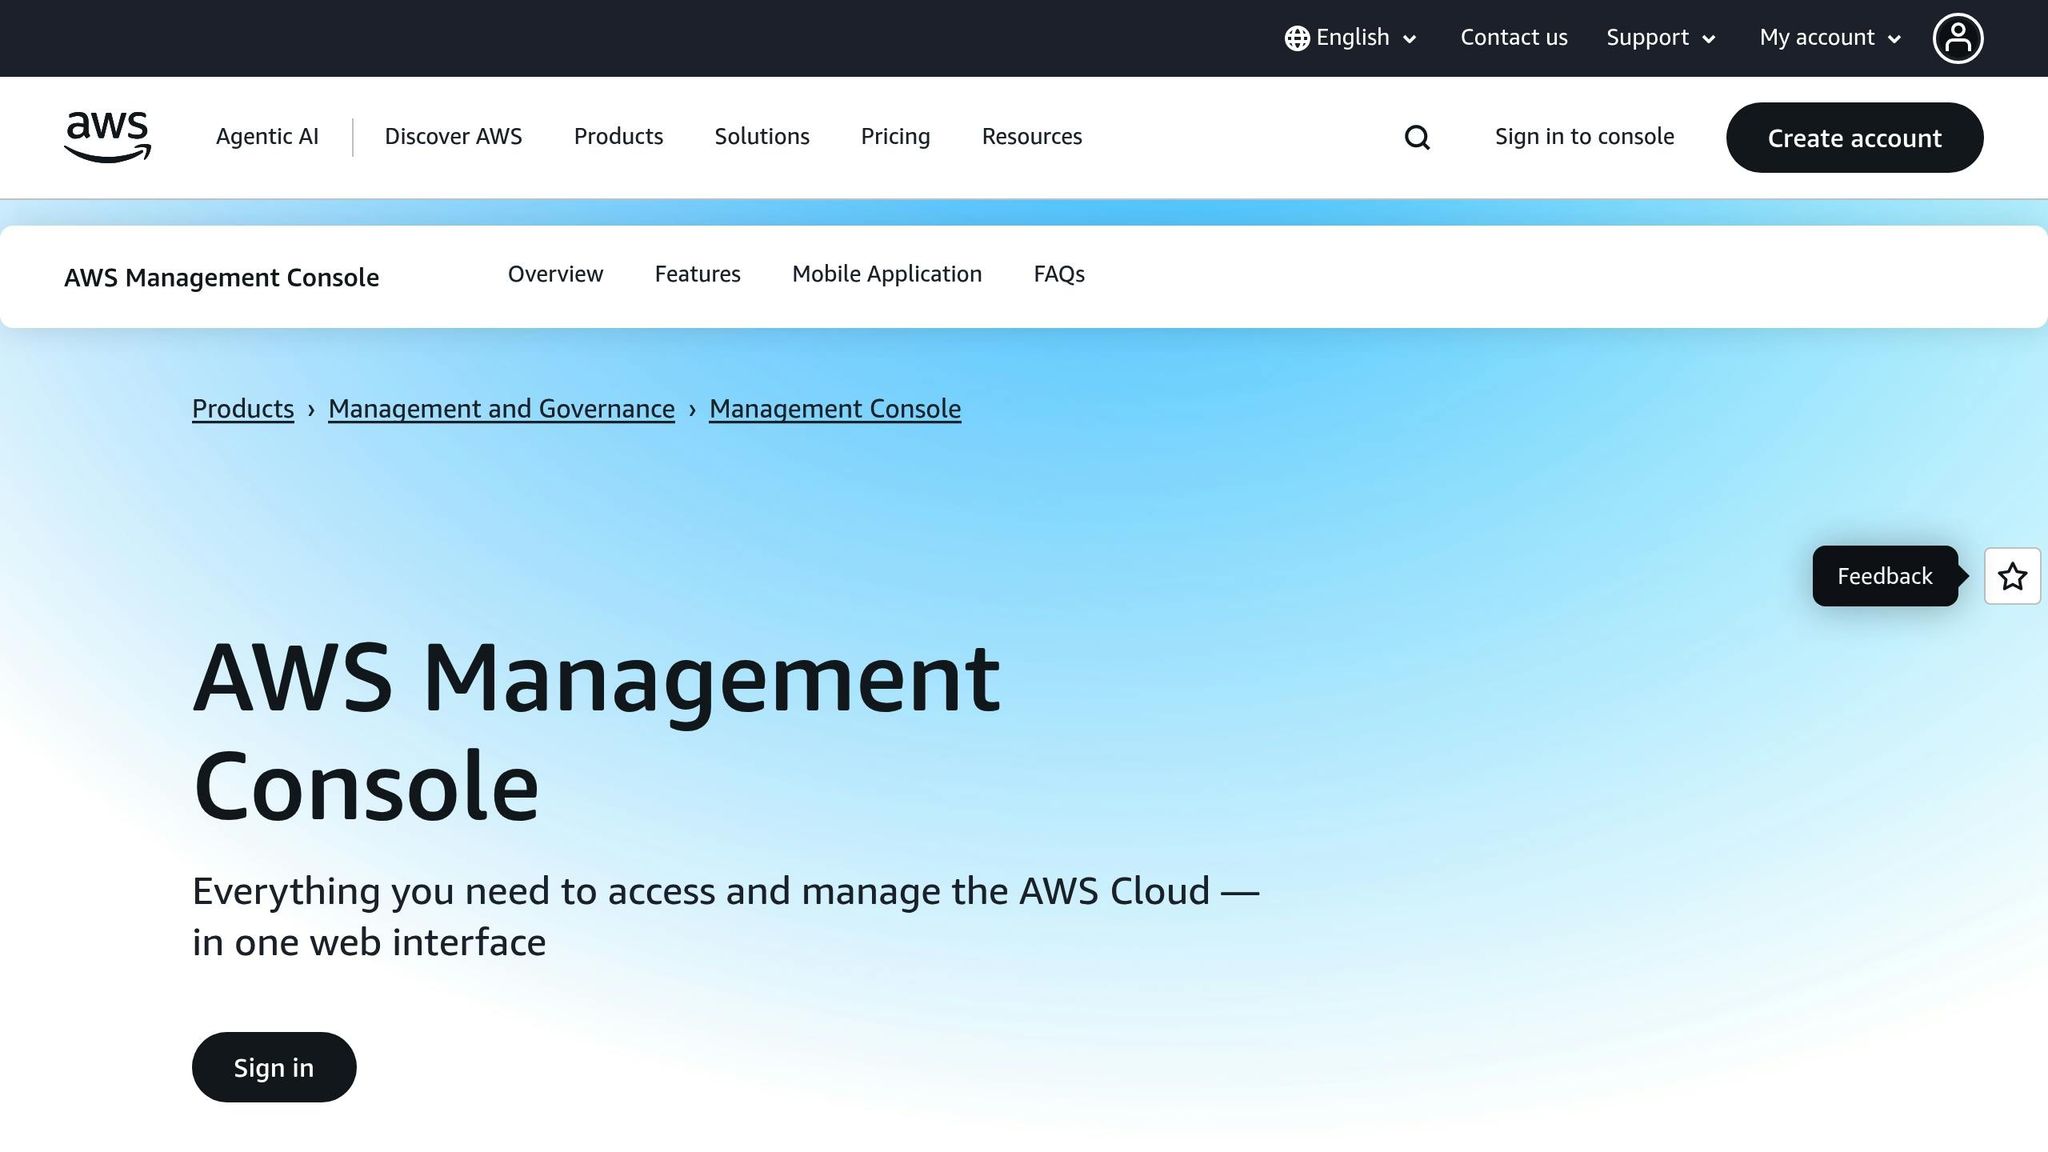The height and width of the screenshot is (1152, 2048).
Task: Click the AWS logo
Action: (x=107, y=137)
